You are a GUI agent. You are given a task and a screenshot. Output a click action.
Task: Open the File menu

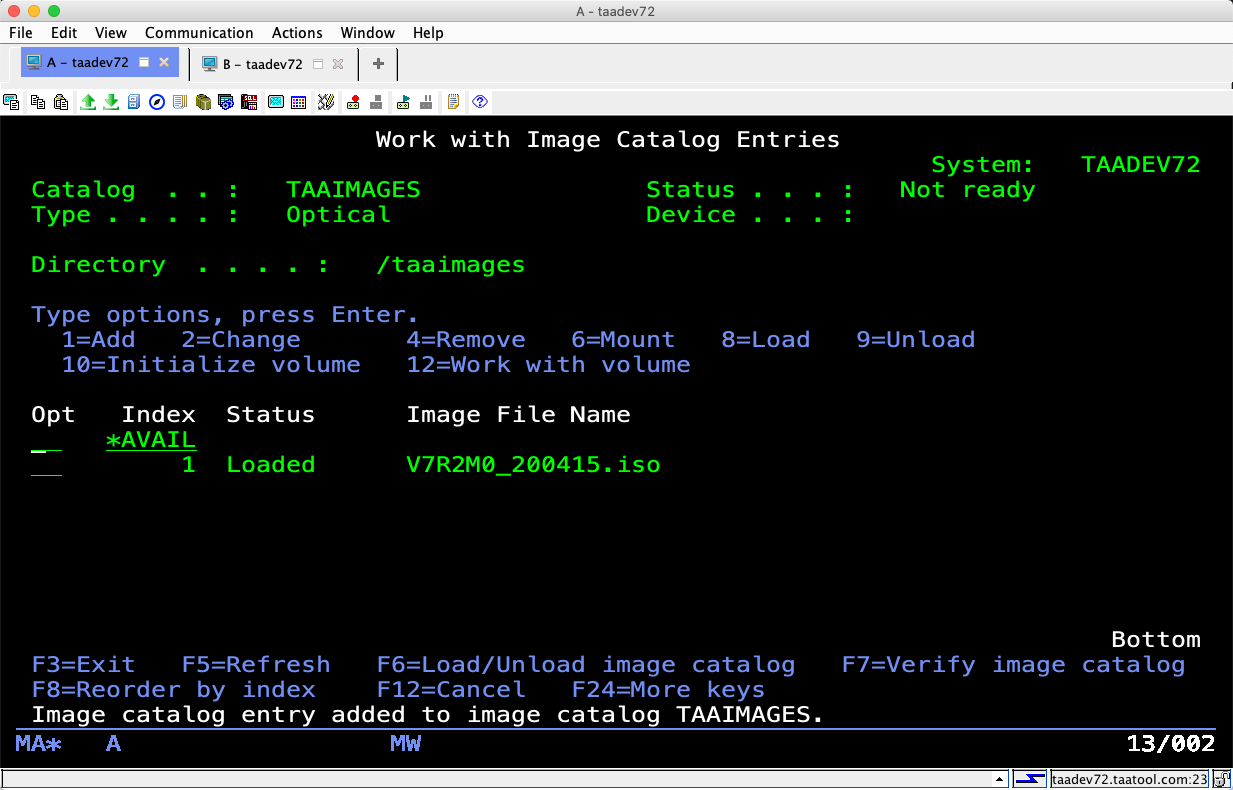point(21,33)
